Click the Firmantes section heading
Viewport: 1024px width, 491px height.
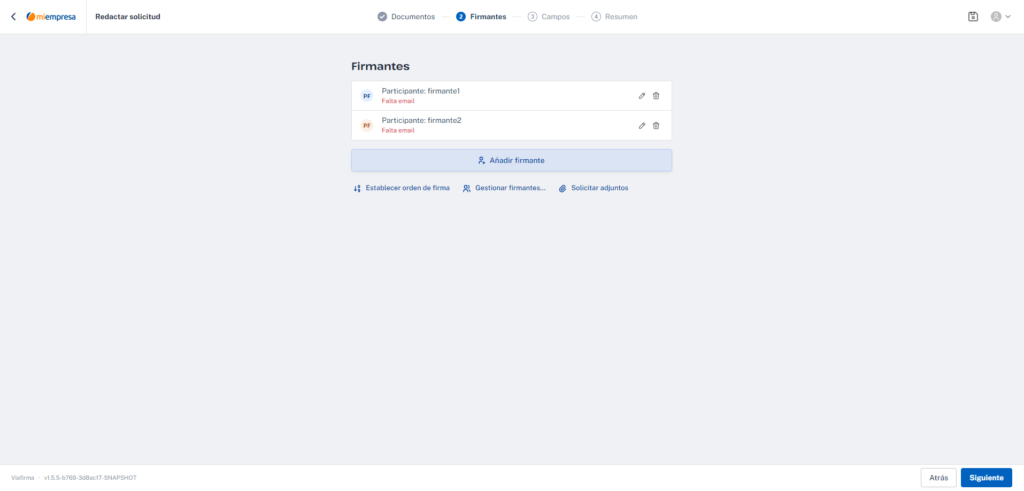click(380, 67)
